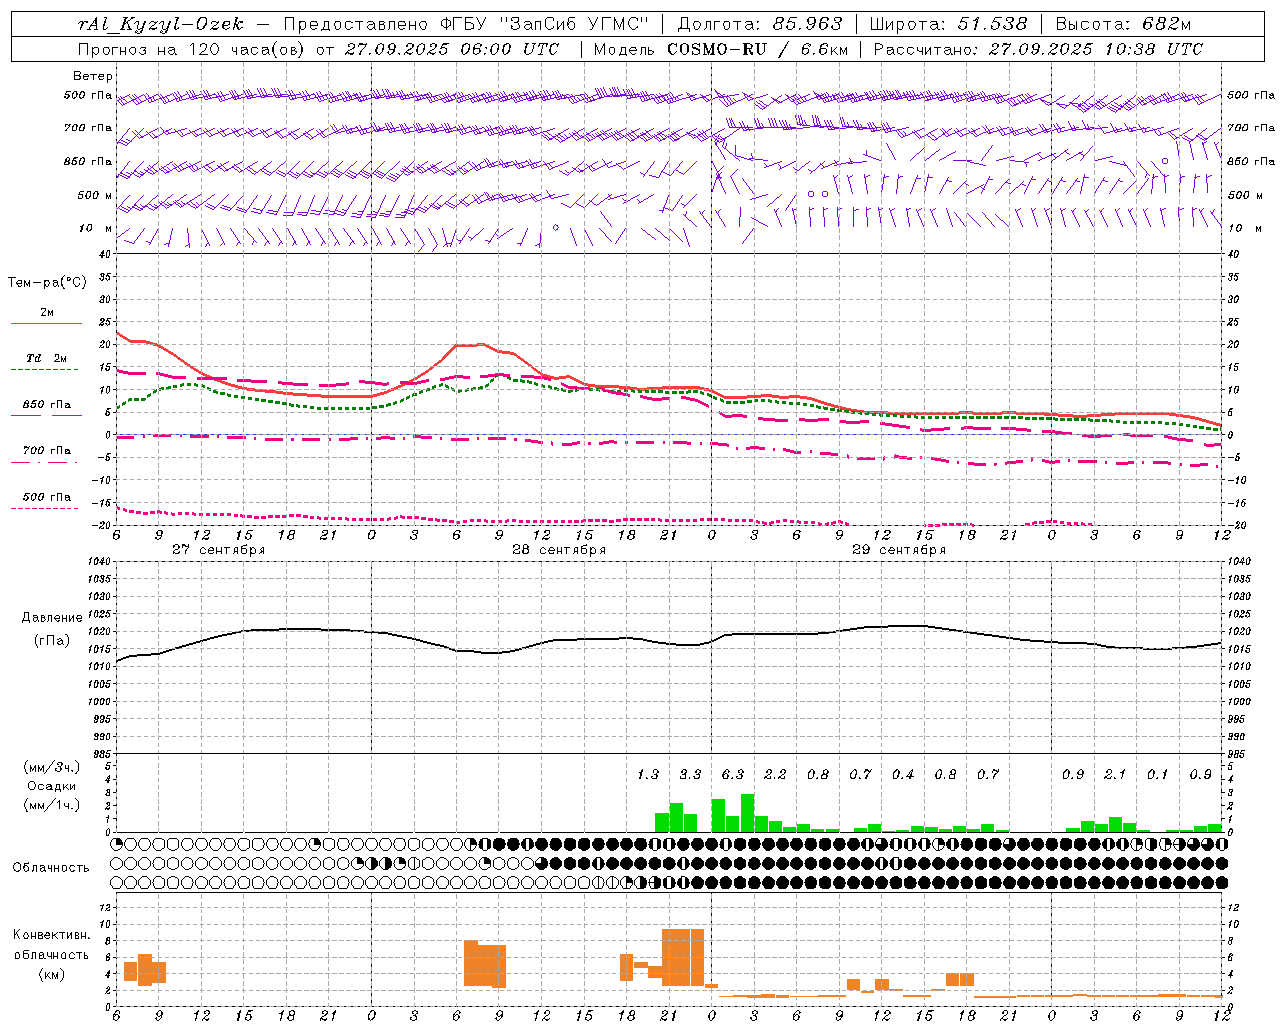Click the Высота 682м elevation text
This screenshot has width=1280, height=1024.
click(1123, 24)
